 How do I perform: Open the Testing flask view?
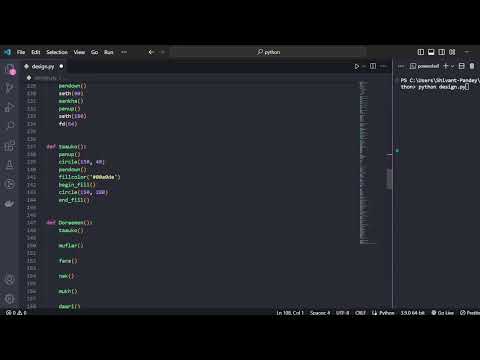[x=10, y=165]
